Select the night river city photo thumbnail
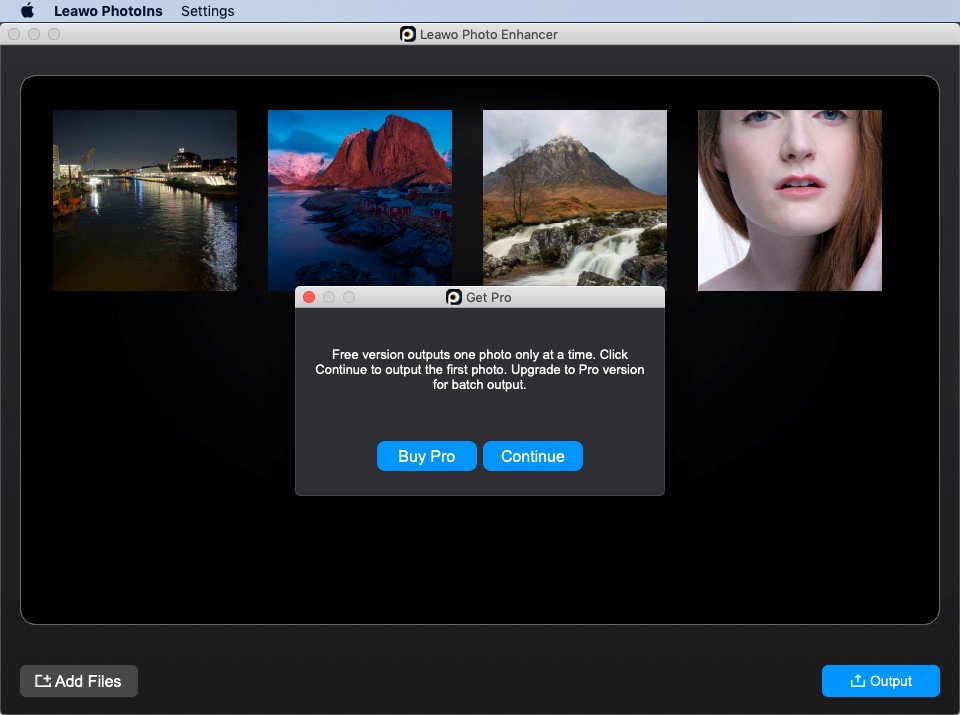This screenshot has height=715, width=960. [145, 200]
